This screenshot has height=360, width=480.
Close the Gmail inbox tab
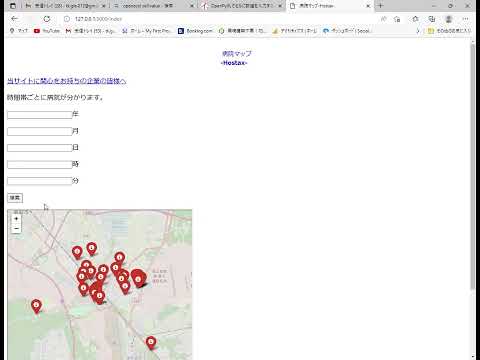tap(104, 6)
